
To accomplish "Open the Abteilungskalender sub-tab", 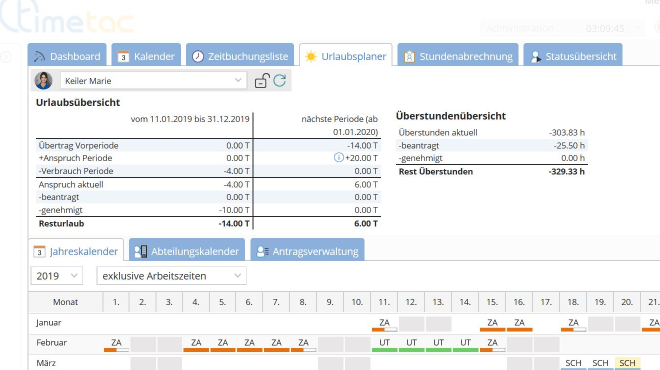I will click(x=187, y=251).
